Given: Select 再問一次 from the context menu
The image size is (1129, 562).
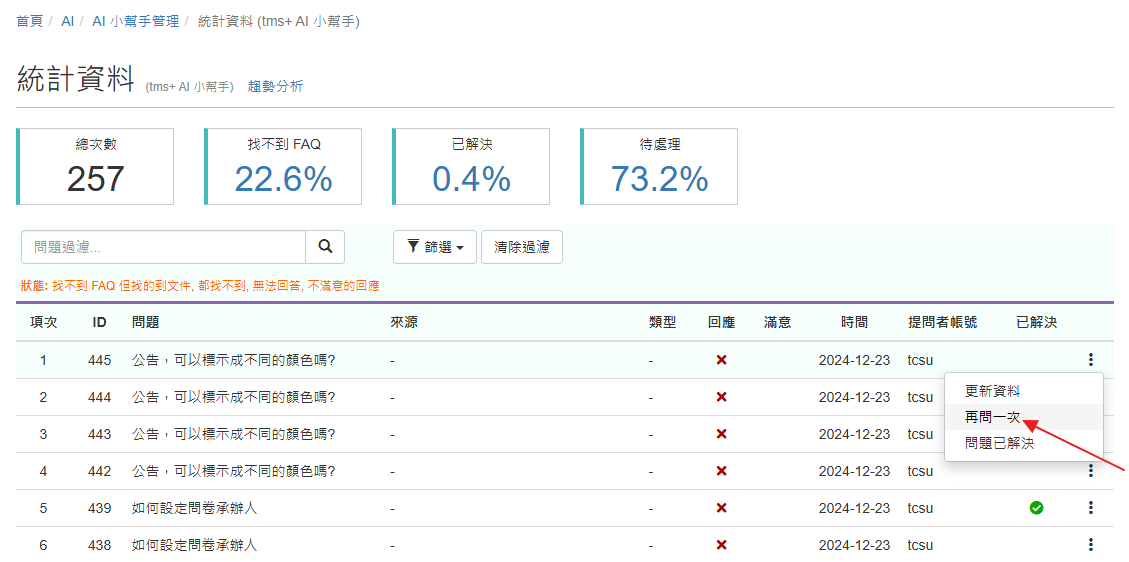Looking at the screenshot, I should click(x=992, y=417).
